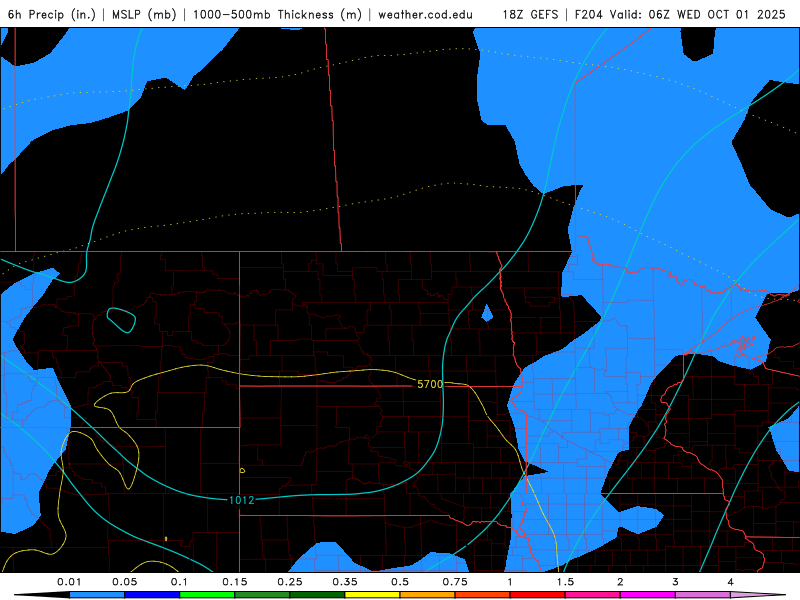The height and width of the screenshot is (600, 800).
Task: Click the "18Z GEFS" model run label
Action: pos(530,14)
